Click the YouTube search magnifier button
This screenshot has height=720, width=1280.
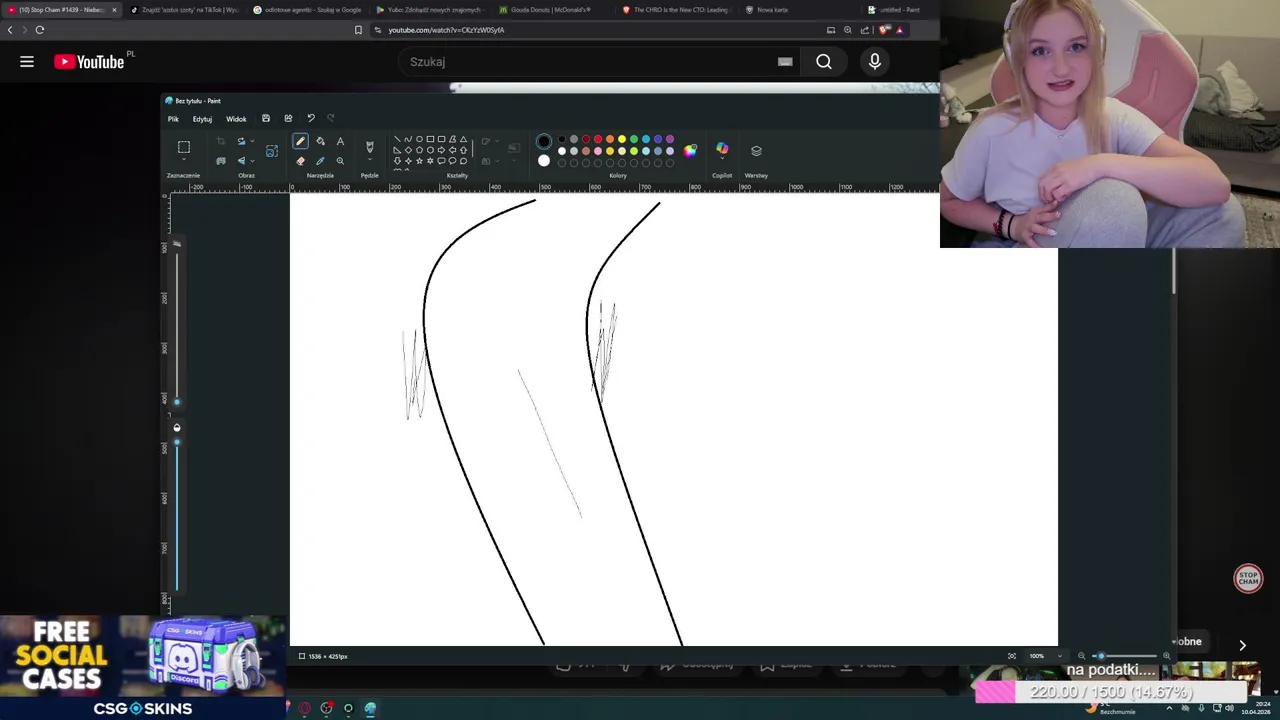click(x=823, y=62)
